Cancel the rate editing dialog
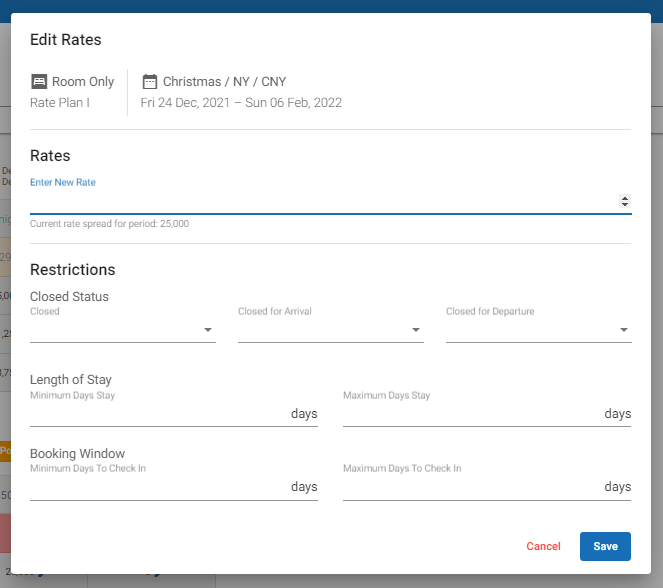Image resolution: width=663 pixels, height=588 pixels. (543, 547)
